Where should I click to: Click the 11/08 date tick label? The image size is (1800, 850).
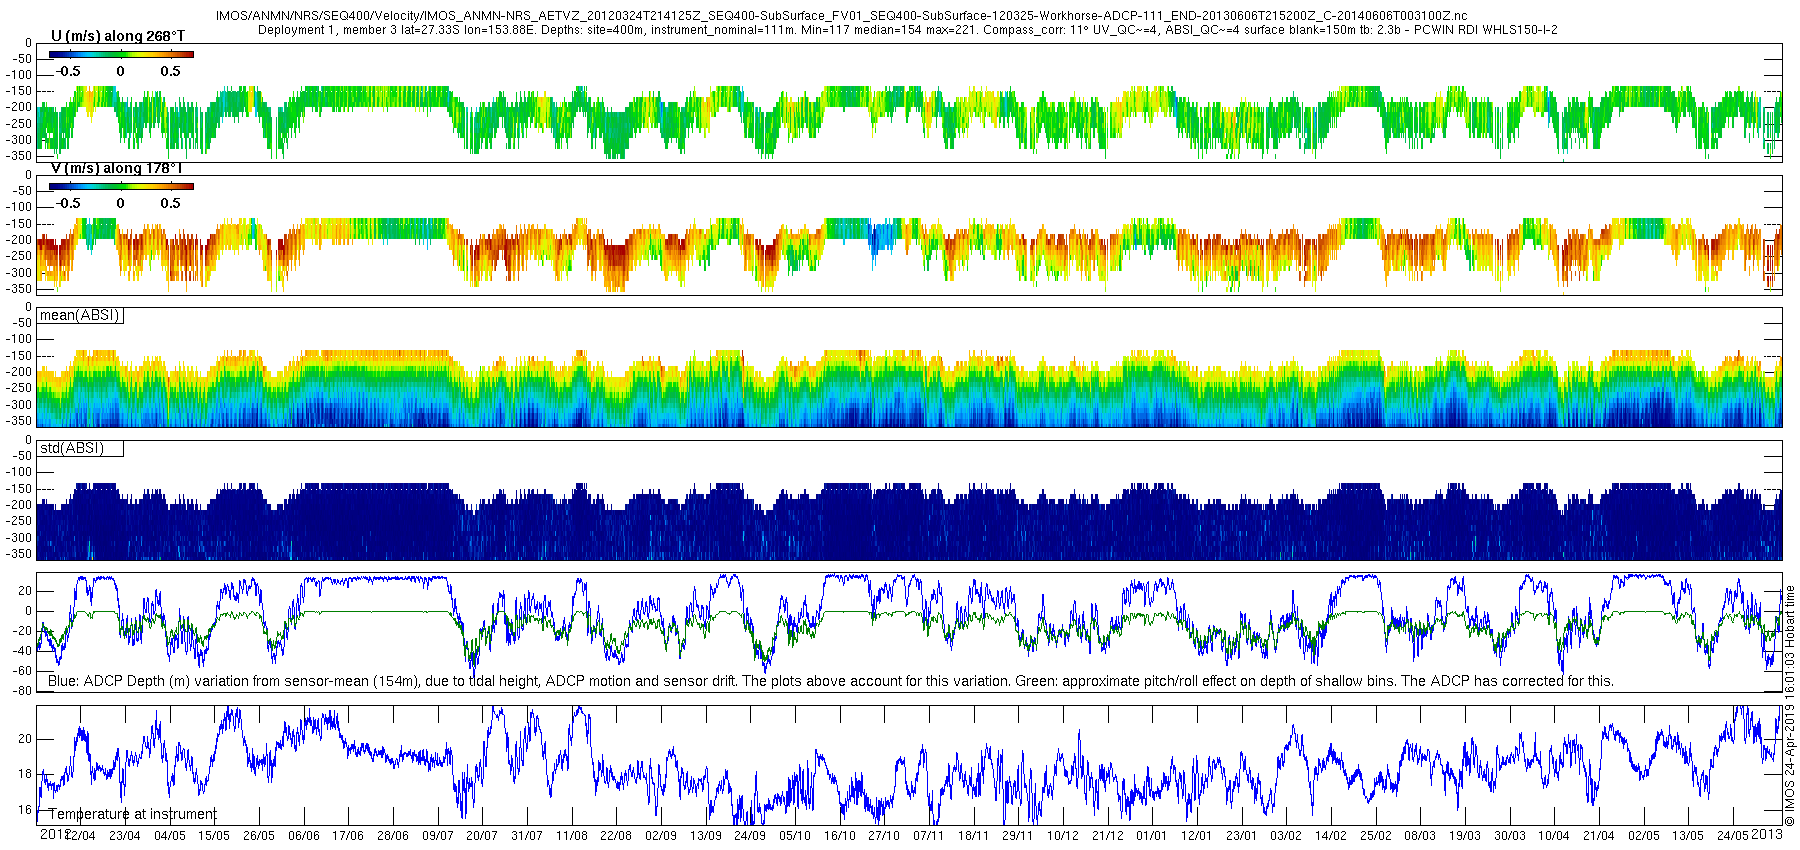click(x=572, y=836)
